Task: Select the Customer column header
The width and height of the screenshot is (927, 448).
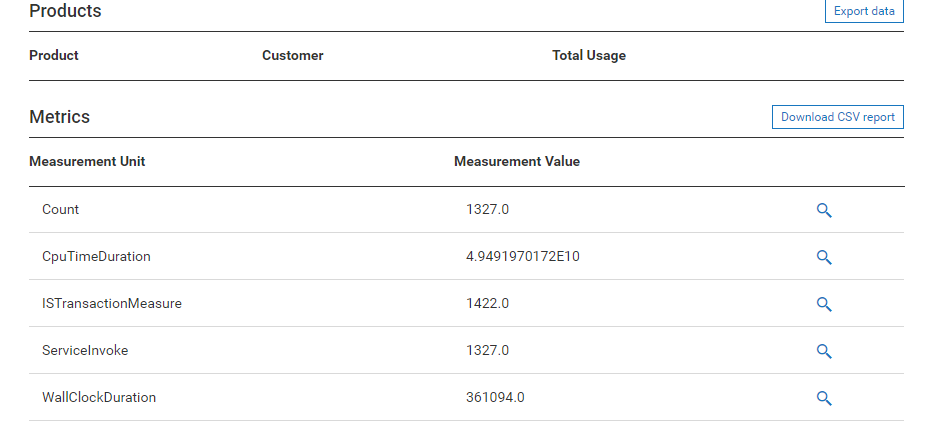Action: click(x=292, y=56)
